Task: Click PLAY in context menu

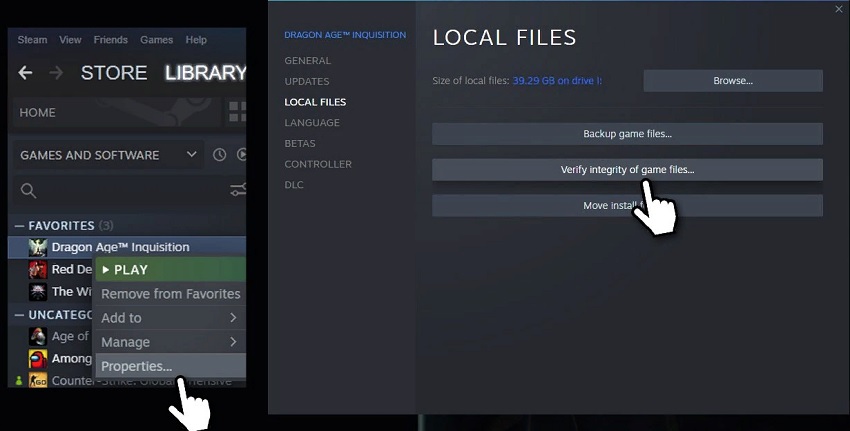Action: 170,269
